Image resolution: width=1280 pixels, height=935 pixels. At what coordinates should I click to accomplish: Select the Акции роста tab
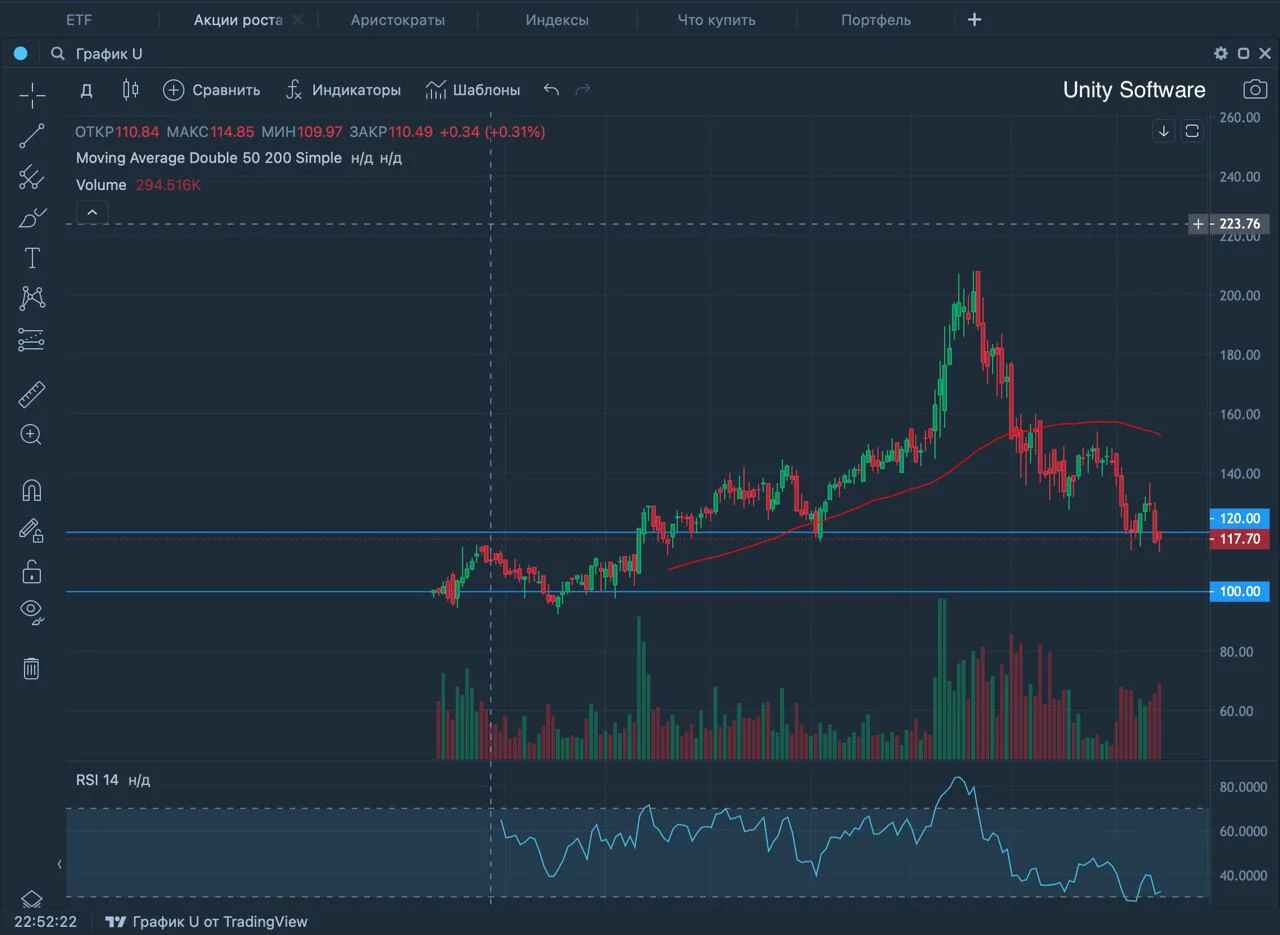tap(238, 20)
